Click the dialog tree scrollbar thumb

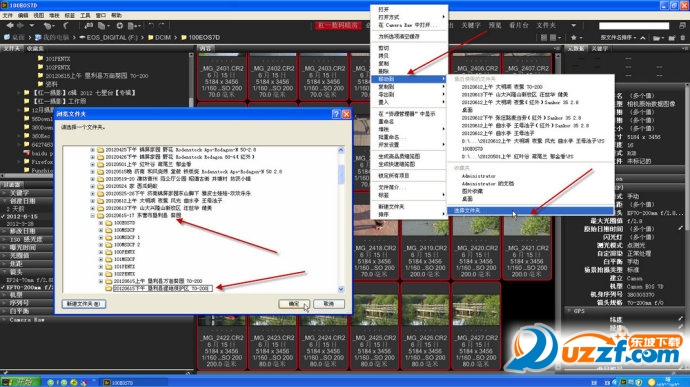[x=341, y=174]
